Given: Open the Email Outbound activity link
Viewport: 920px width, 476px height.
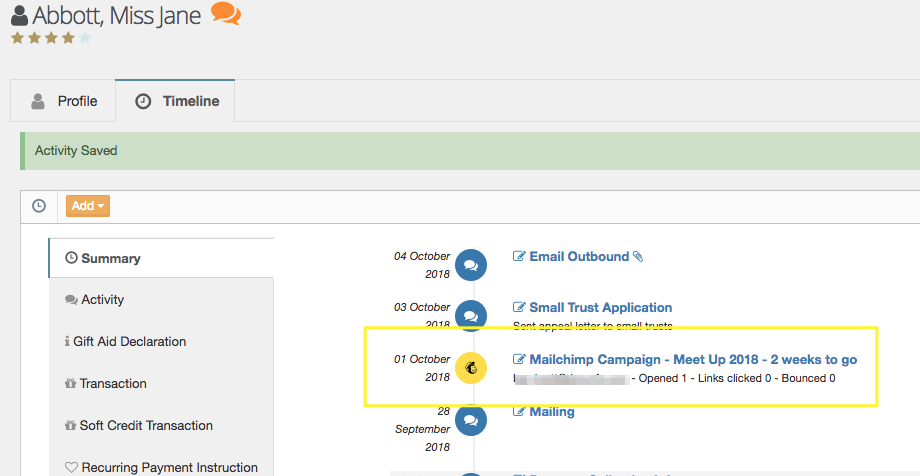Looking at the screenshot, I should (x=578, y=257).
